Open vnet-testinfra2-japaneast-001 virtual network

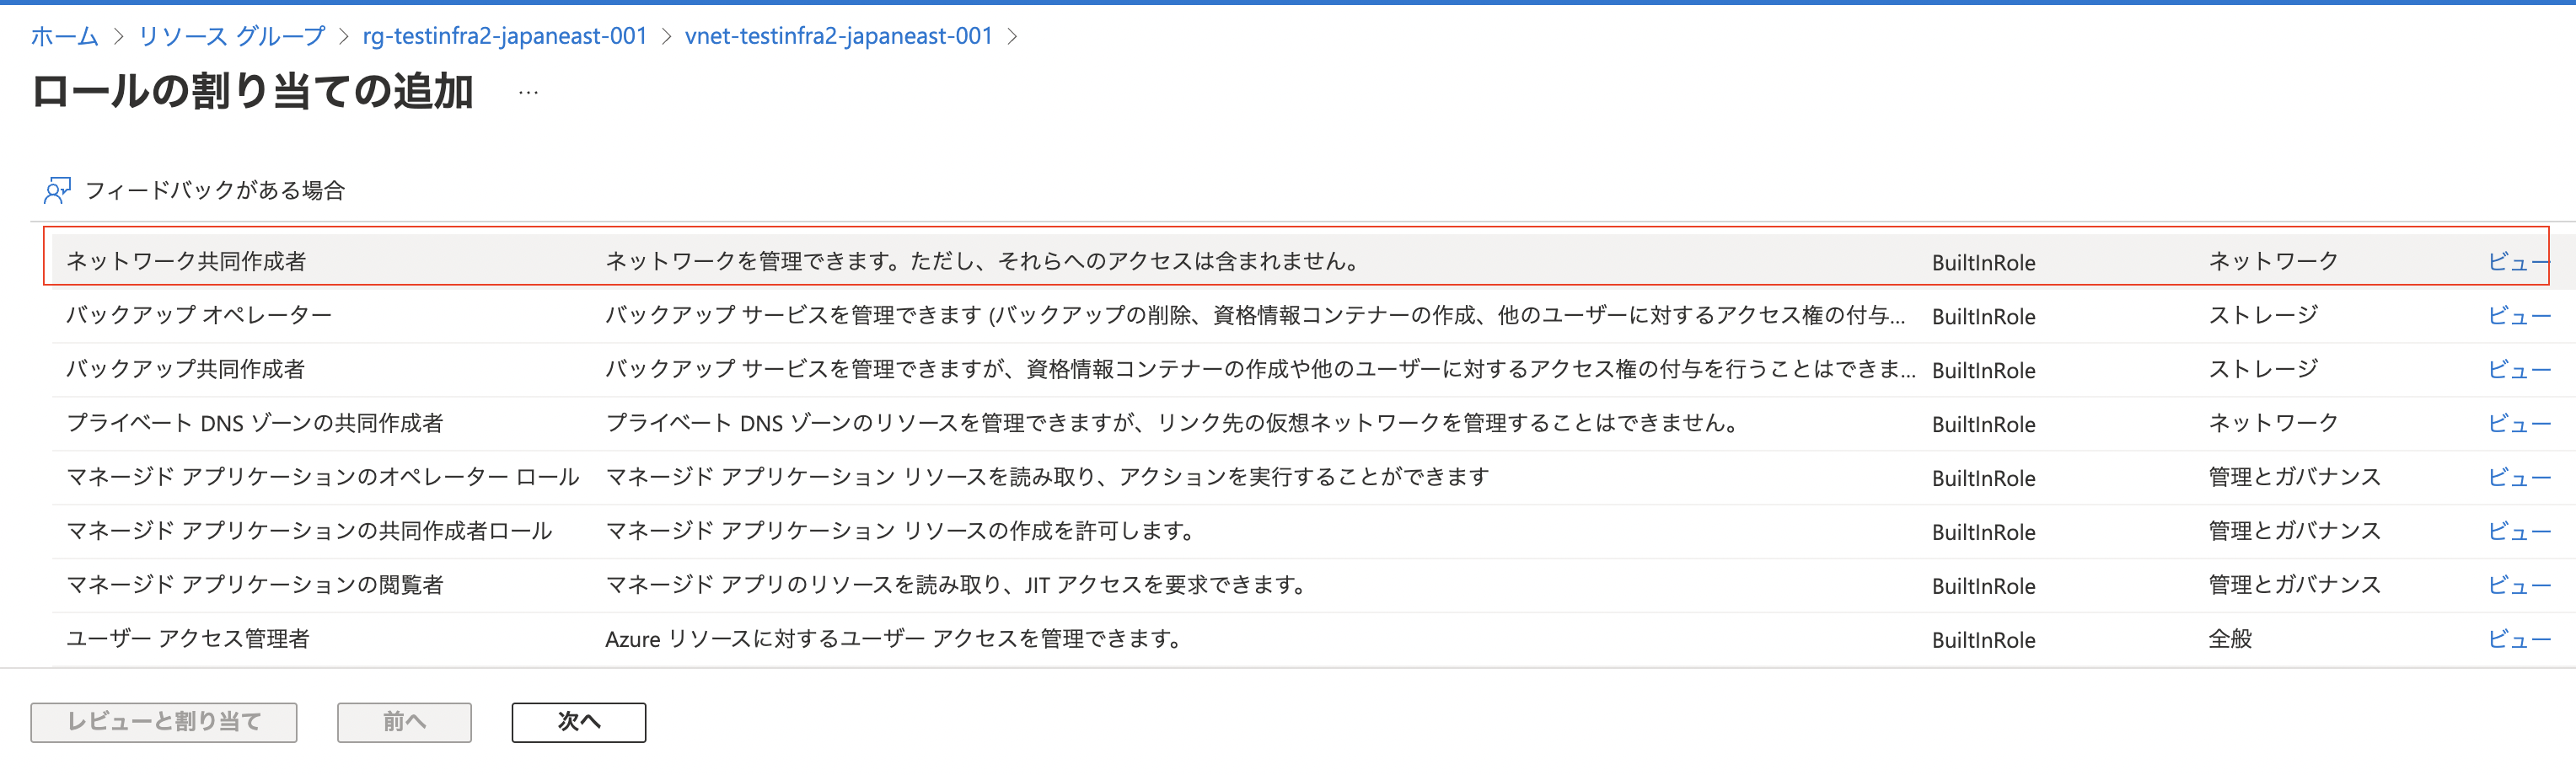[x=838, y=36]
